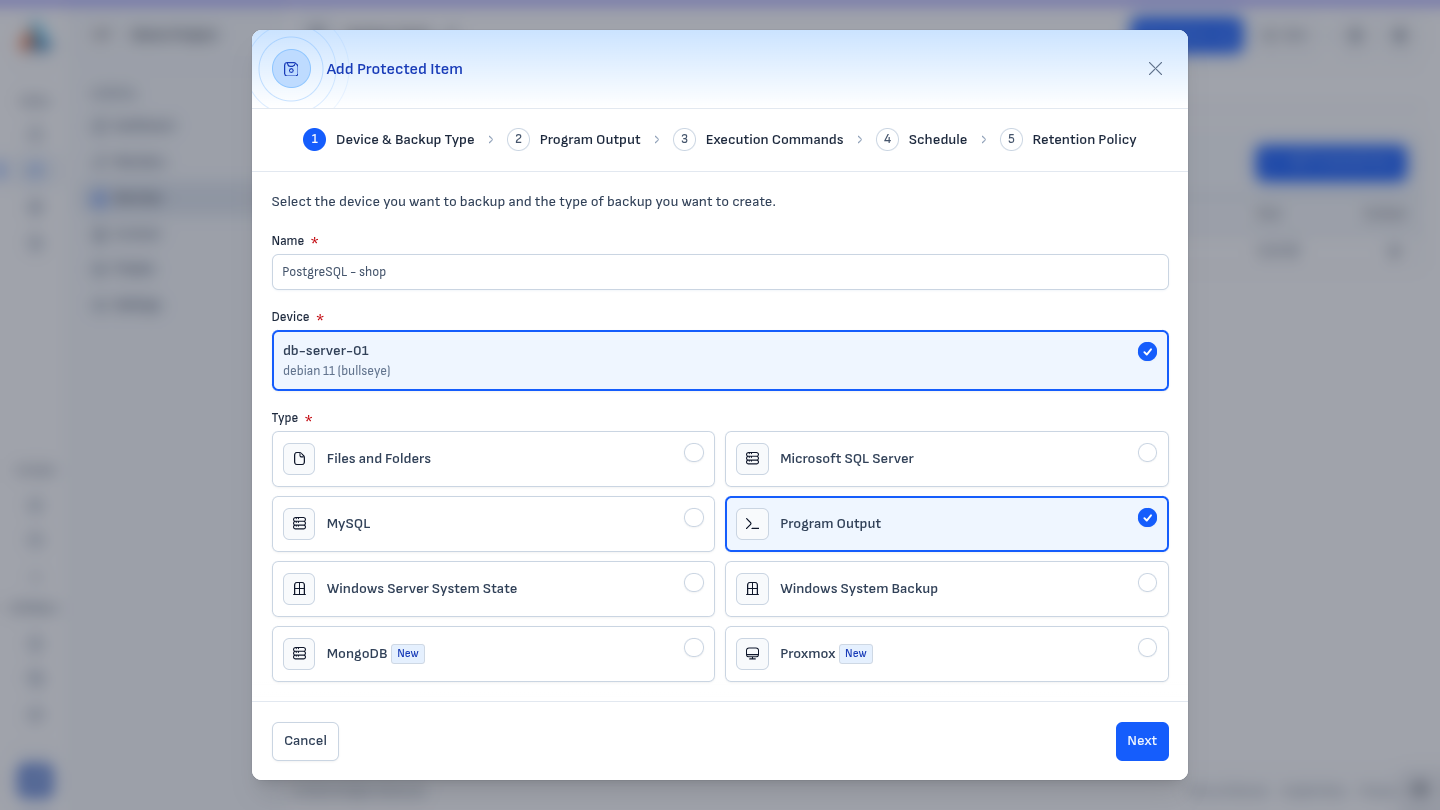Click the Files and Folders document icon
1440x810 pixels.
coord(299,459)
